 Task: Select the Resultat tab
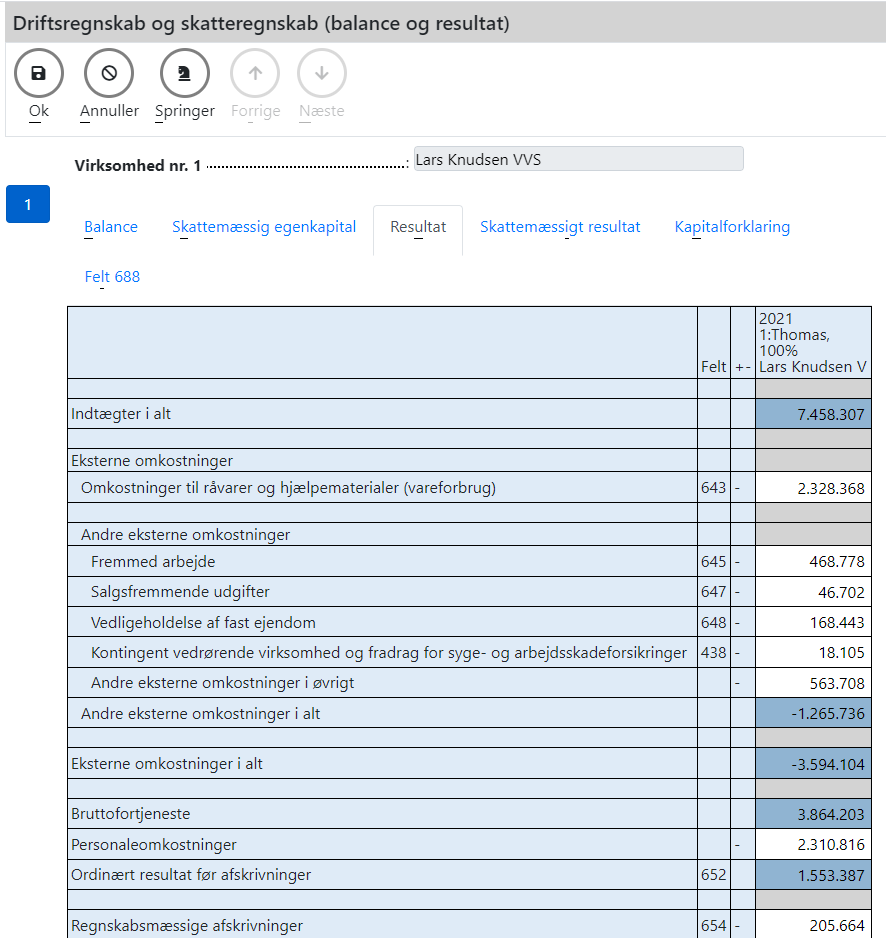[418, 227]
